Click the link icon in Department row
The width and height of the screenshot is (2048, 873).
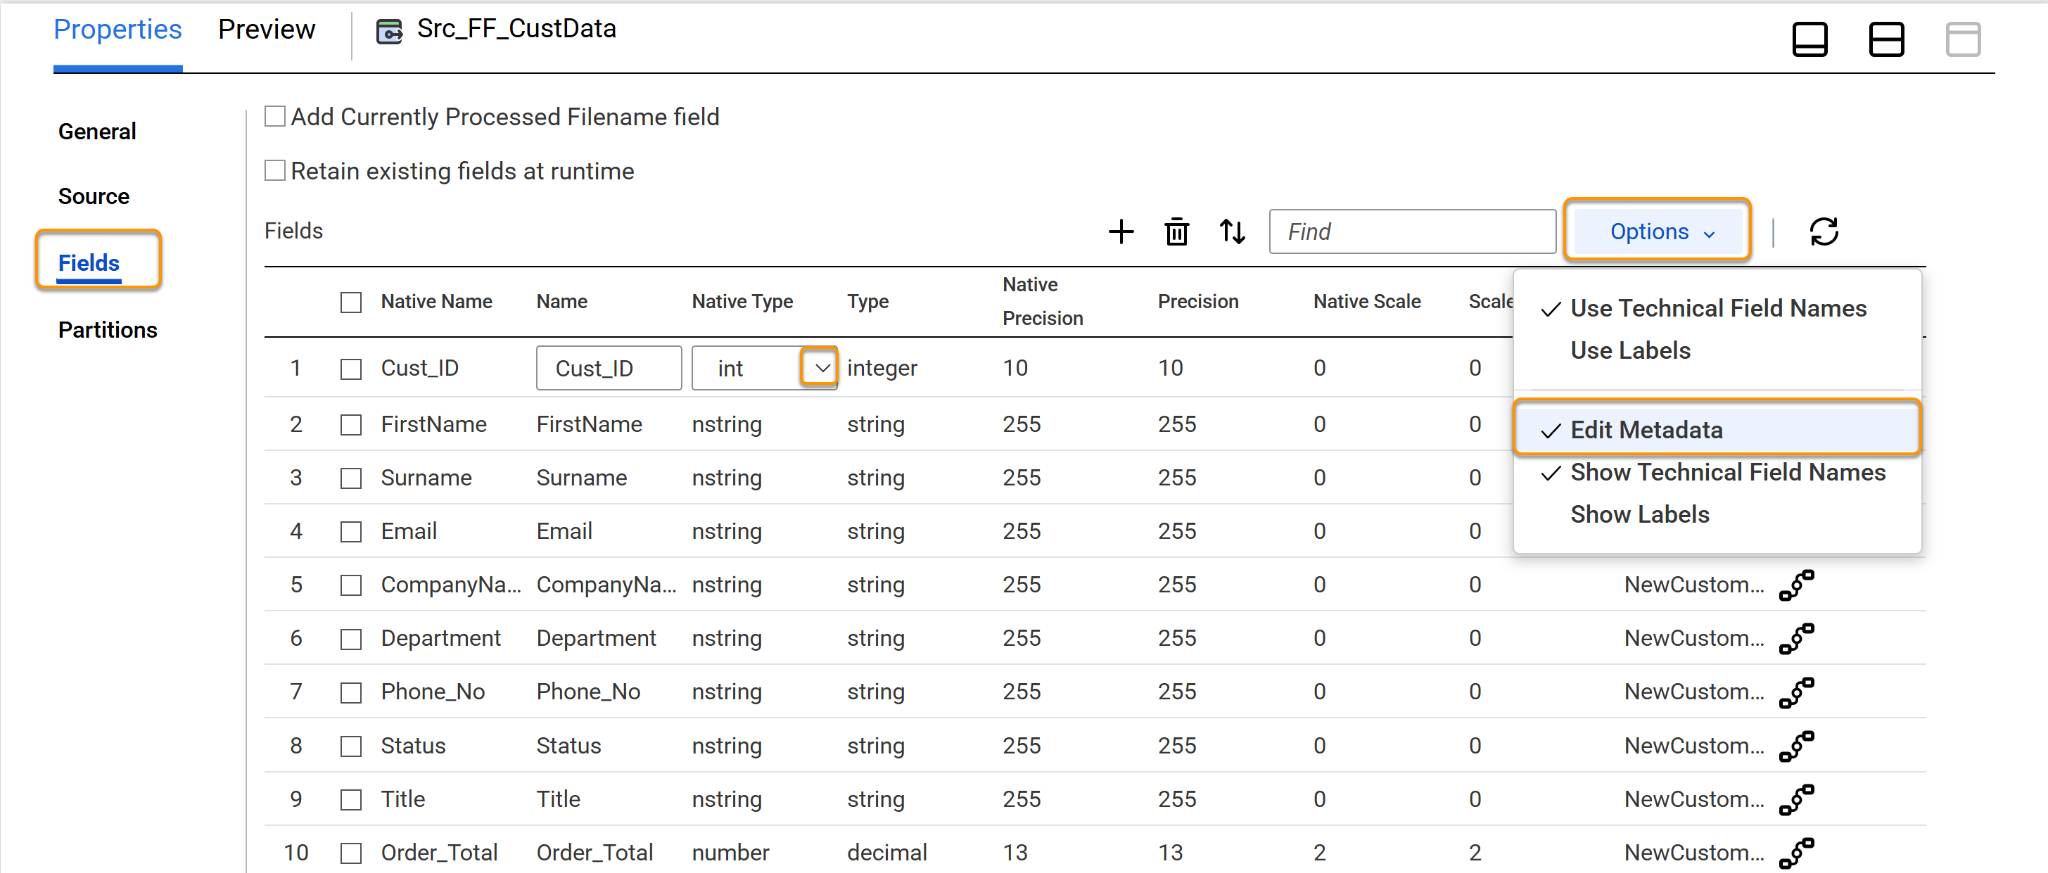click(x=1797, y=638)
